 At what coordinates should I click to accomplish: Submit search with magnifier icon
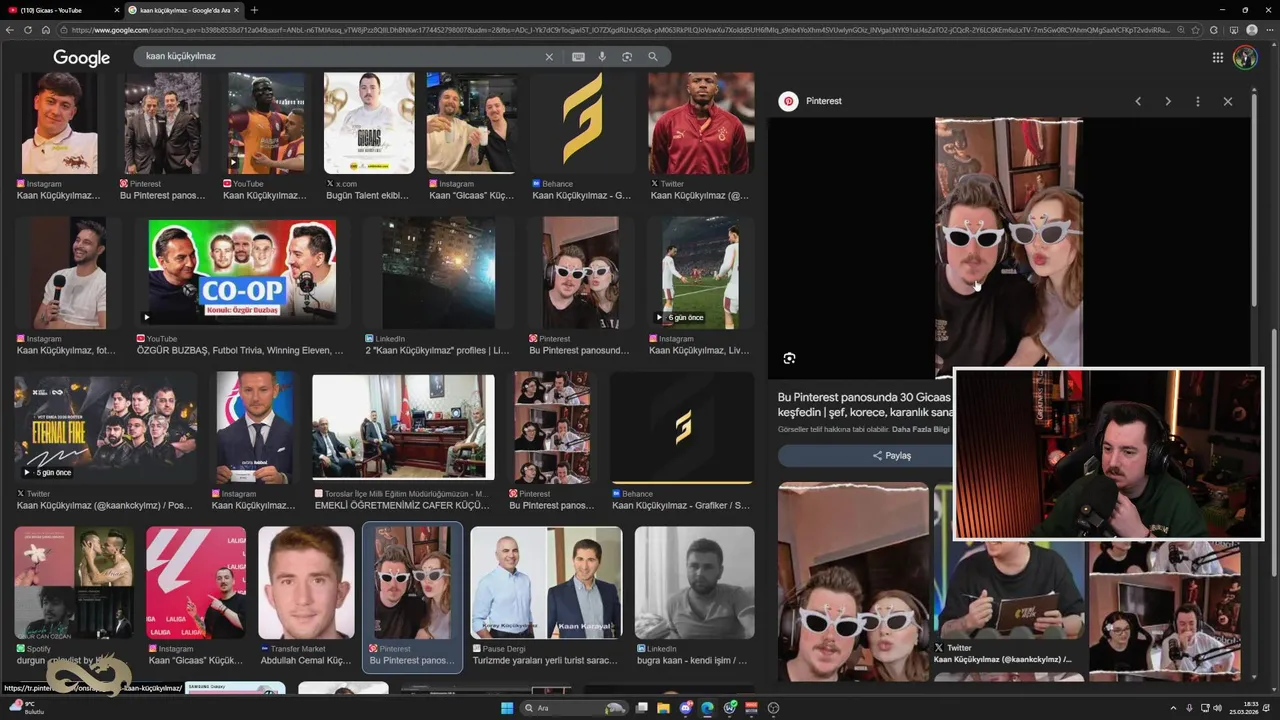[653, 57]
